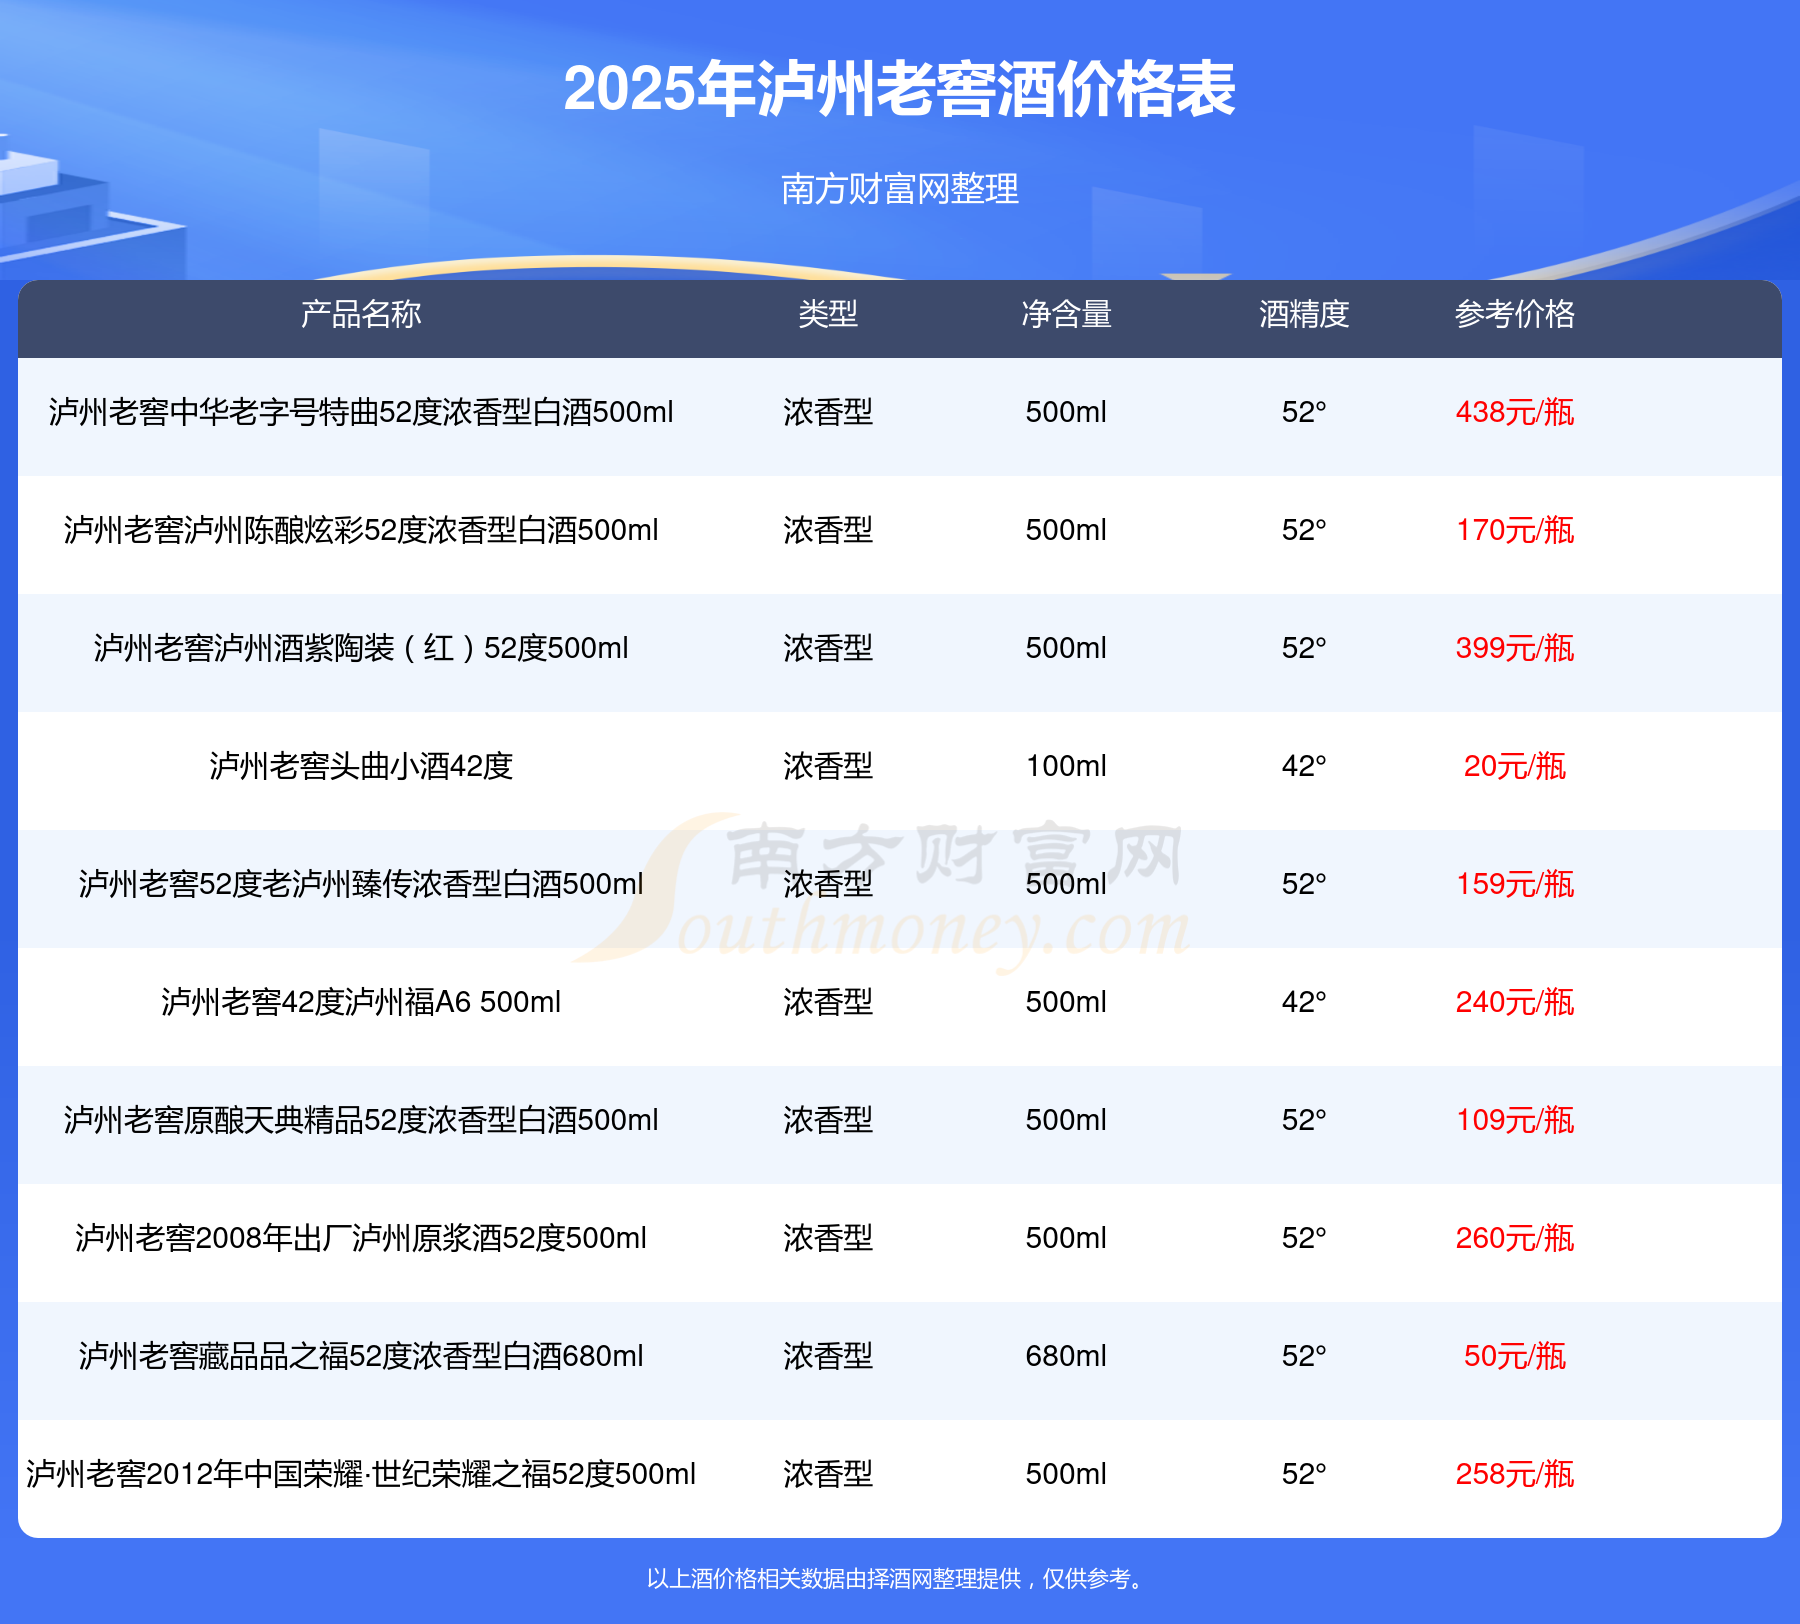Select 52° in the 原酿天典精品 row
The image size is (1800, 1624).
[1304, 1120]
